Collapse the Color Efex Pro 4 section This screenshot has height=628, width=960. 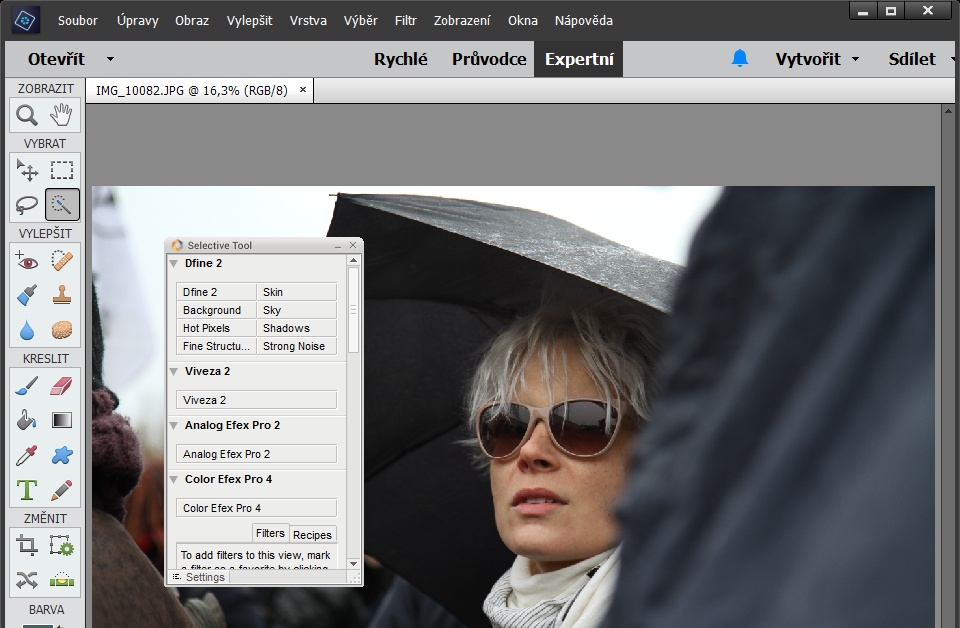174,480
